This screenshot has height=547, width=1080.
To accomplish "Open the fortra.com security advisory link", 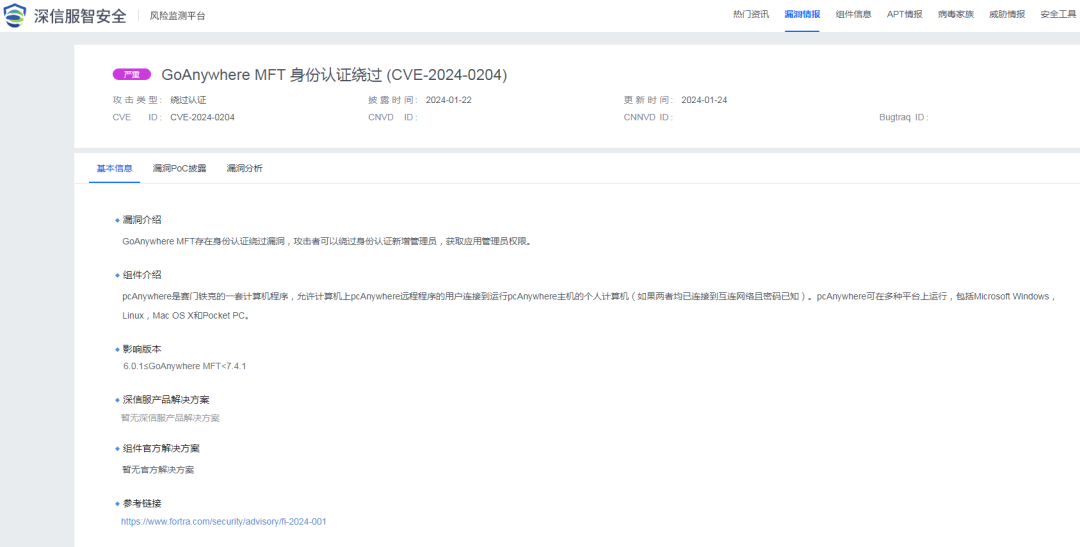I will point(224,522).
